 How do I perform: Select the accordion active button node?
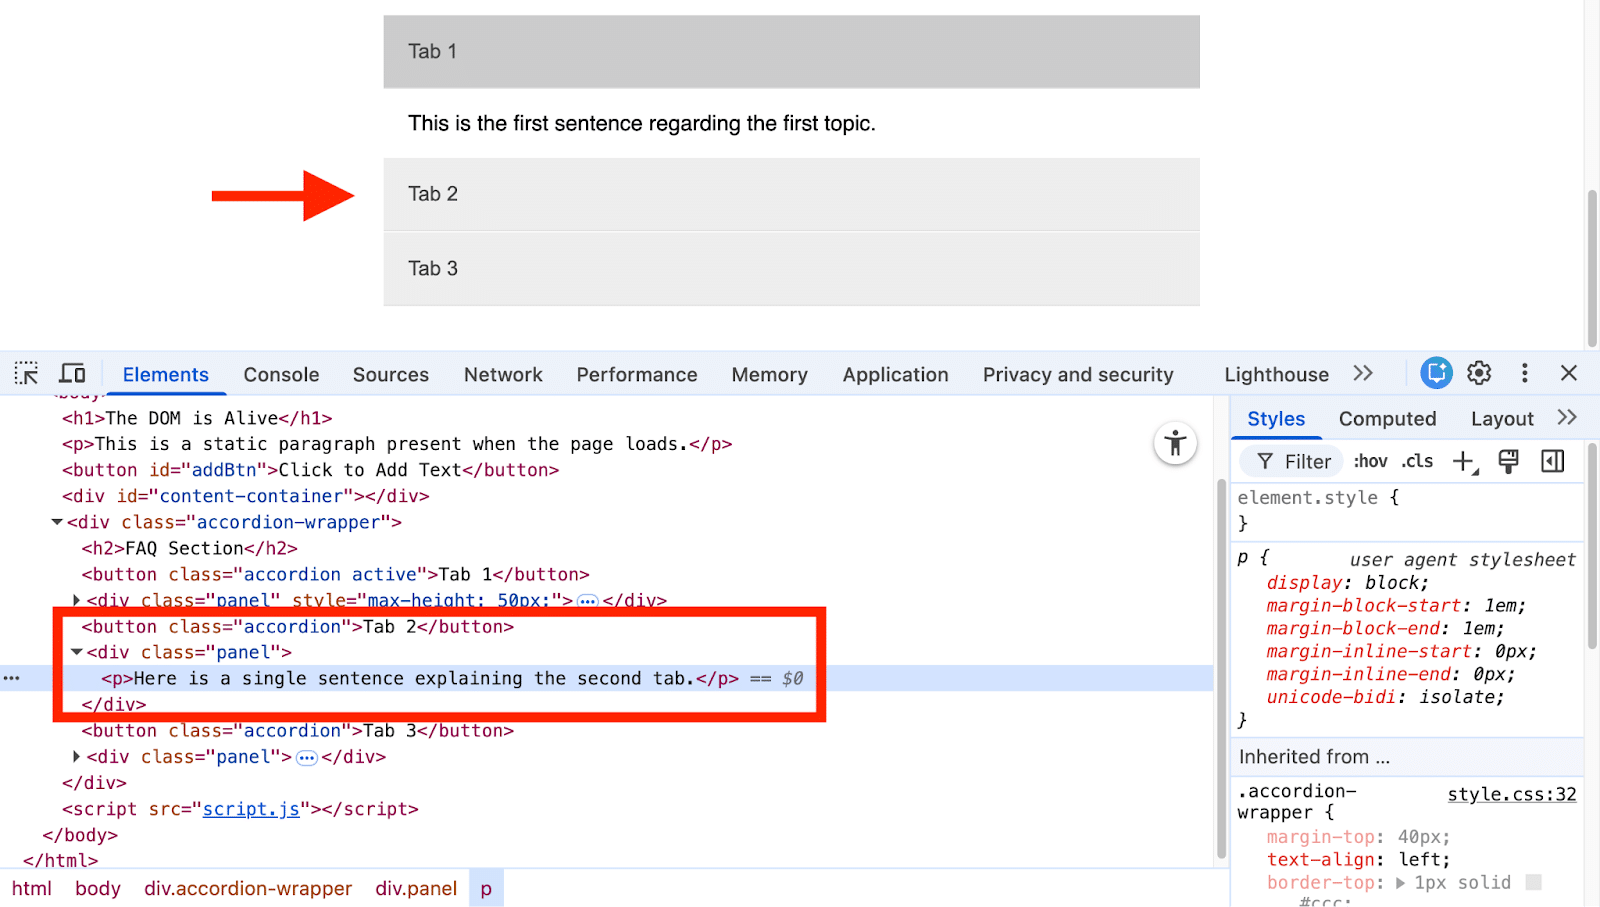pyautogui.click(x=336, y=574)
